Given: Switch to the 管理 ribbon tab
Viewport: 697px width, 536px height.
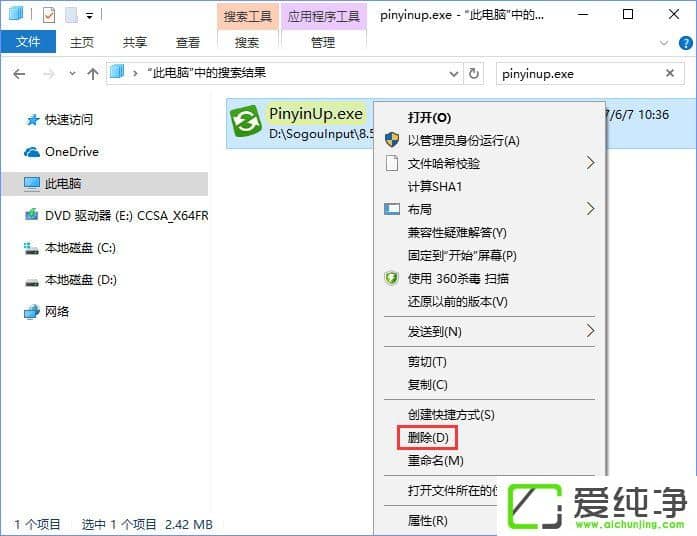Looking at the screenshot, I should click(323, 42).
